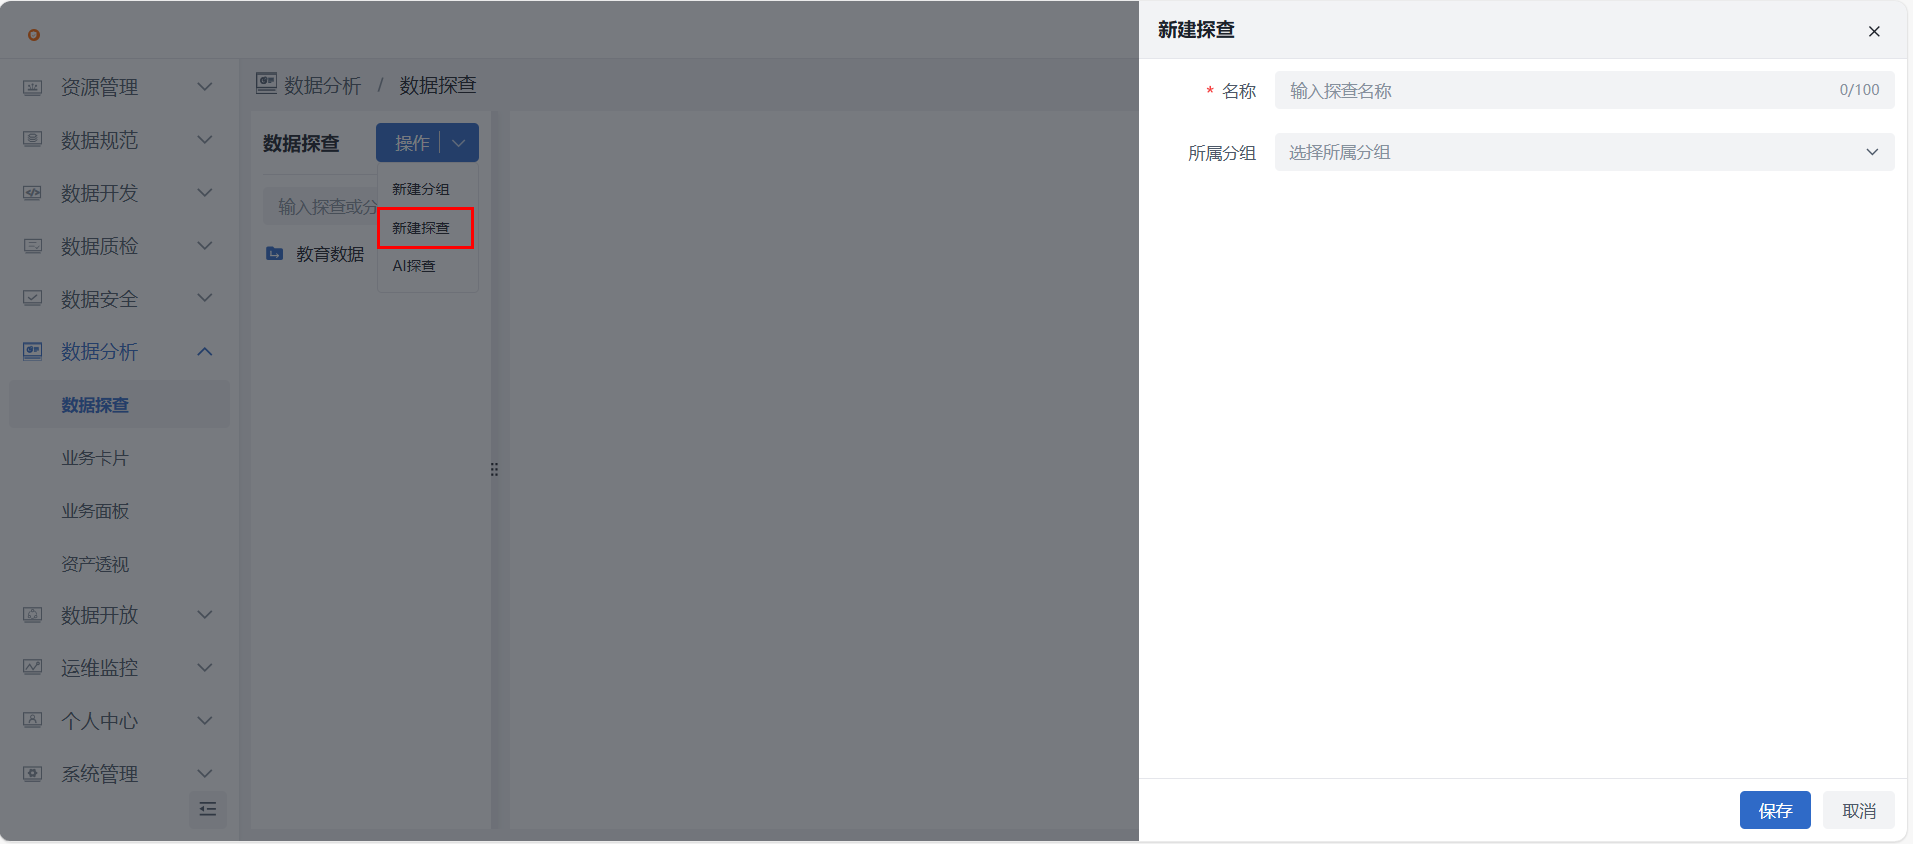Click the 资源管理 sidebar icon
The image size is (1913, 844).
point(33,87)
